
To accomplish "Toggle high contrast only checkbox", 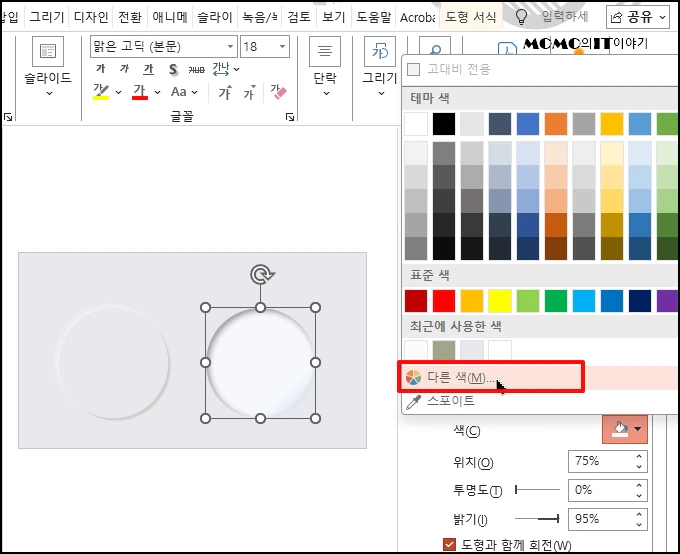I will pos(414,69).
